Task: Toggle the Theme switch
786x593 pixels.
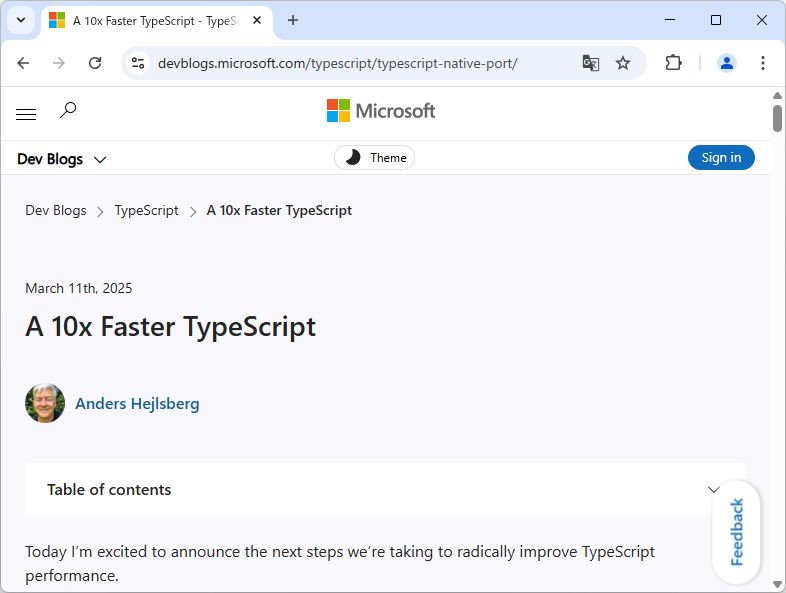Action: pyautogui.click(x=375, y=158)
